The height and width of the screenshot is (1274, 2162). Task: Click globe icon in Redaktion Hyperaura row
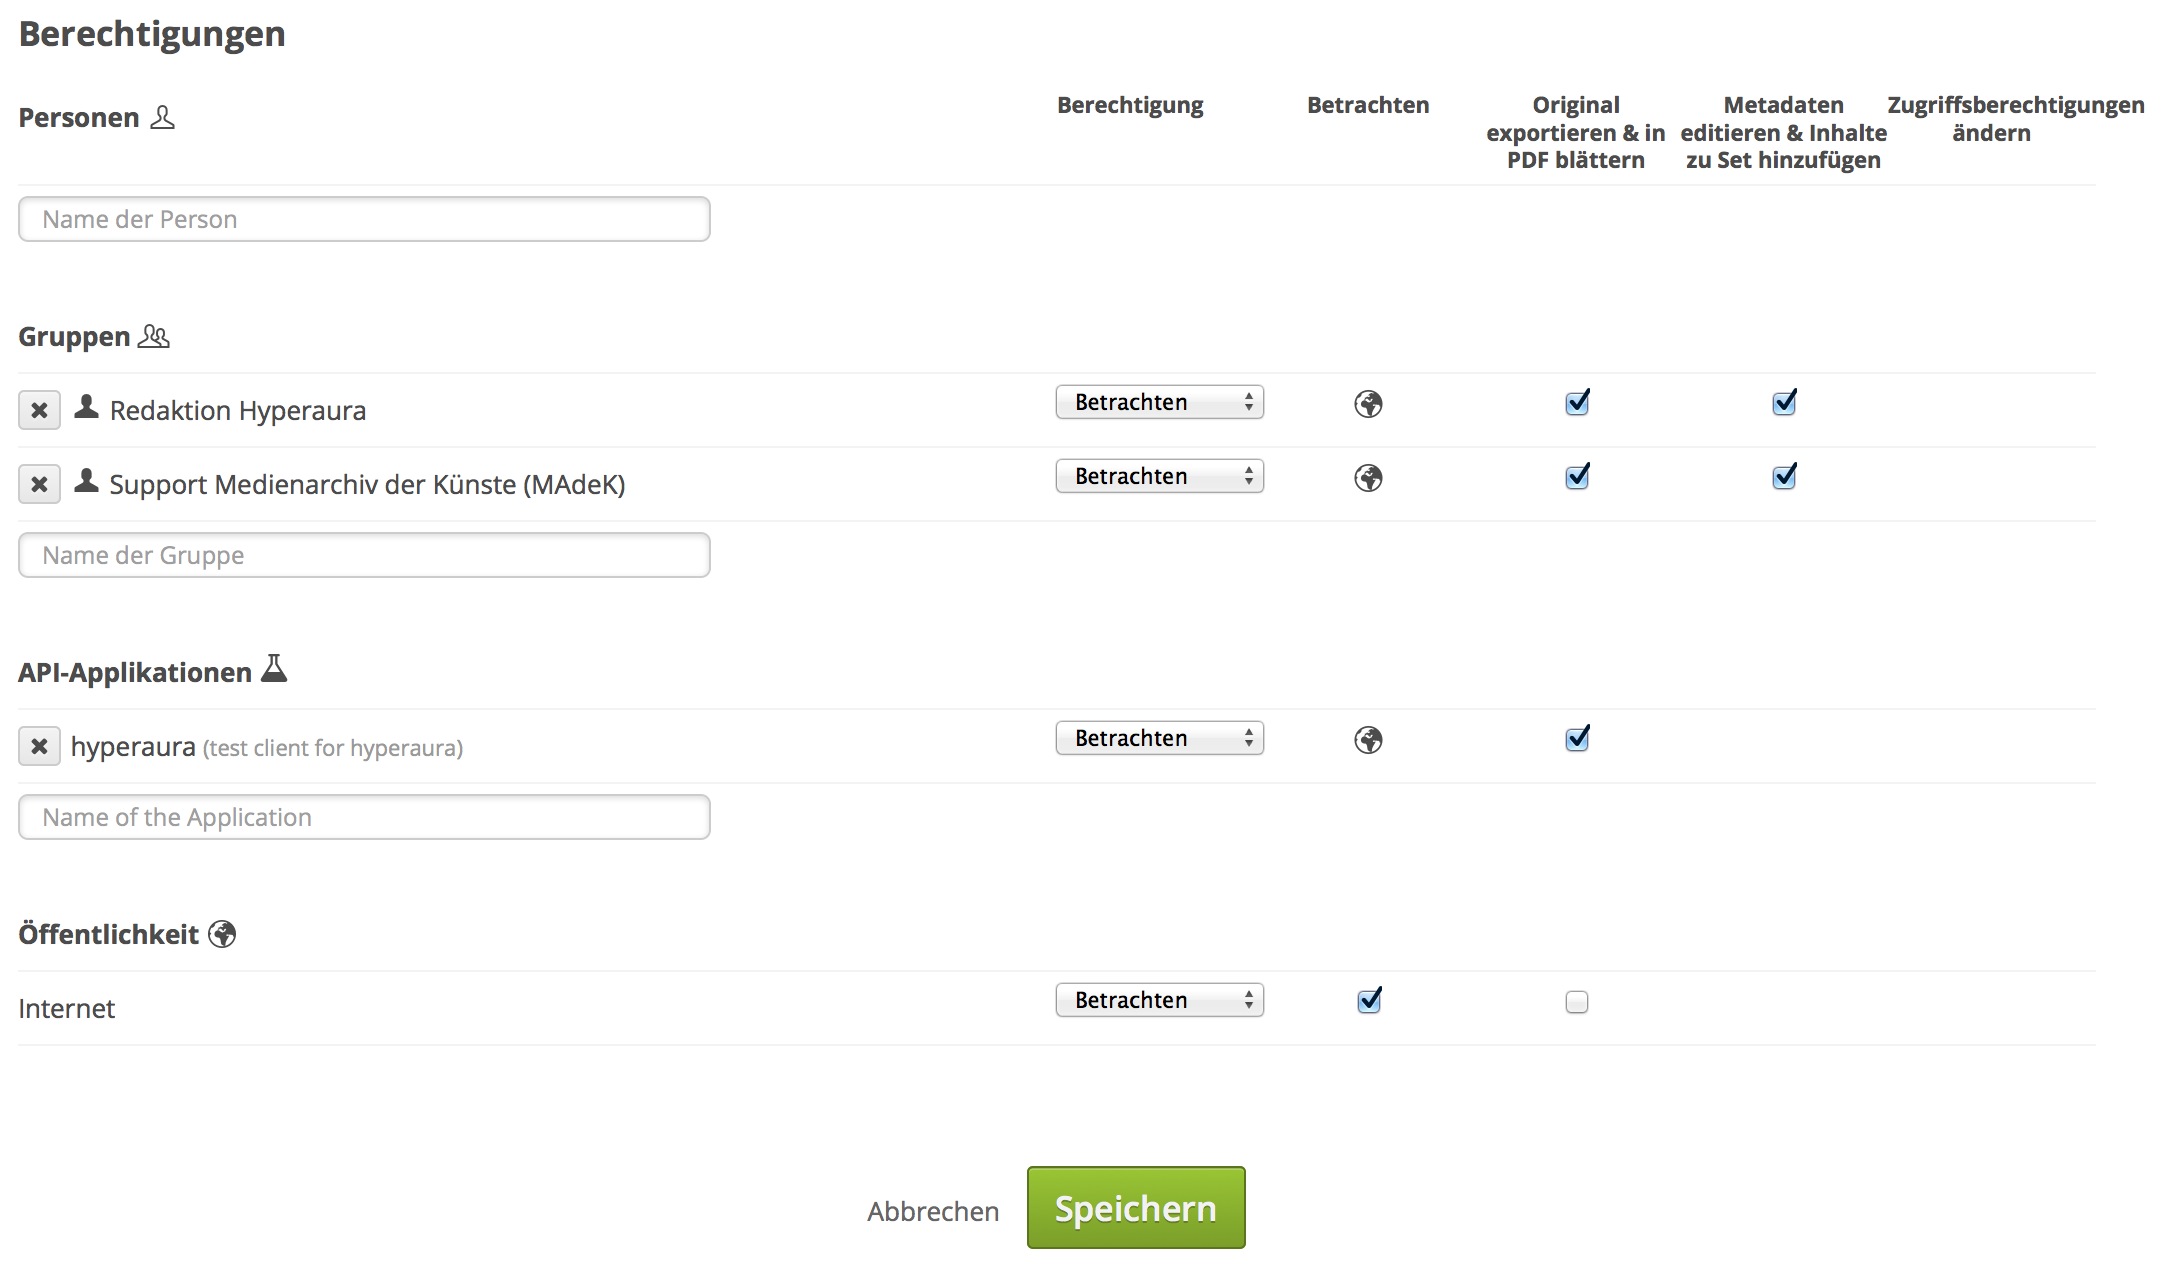(1368, 404)
